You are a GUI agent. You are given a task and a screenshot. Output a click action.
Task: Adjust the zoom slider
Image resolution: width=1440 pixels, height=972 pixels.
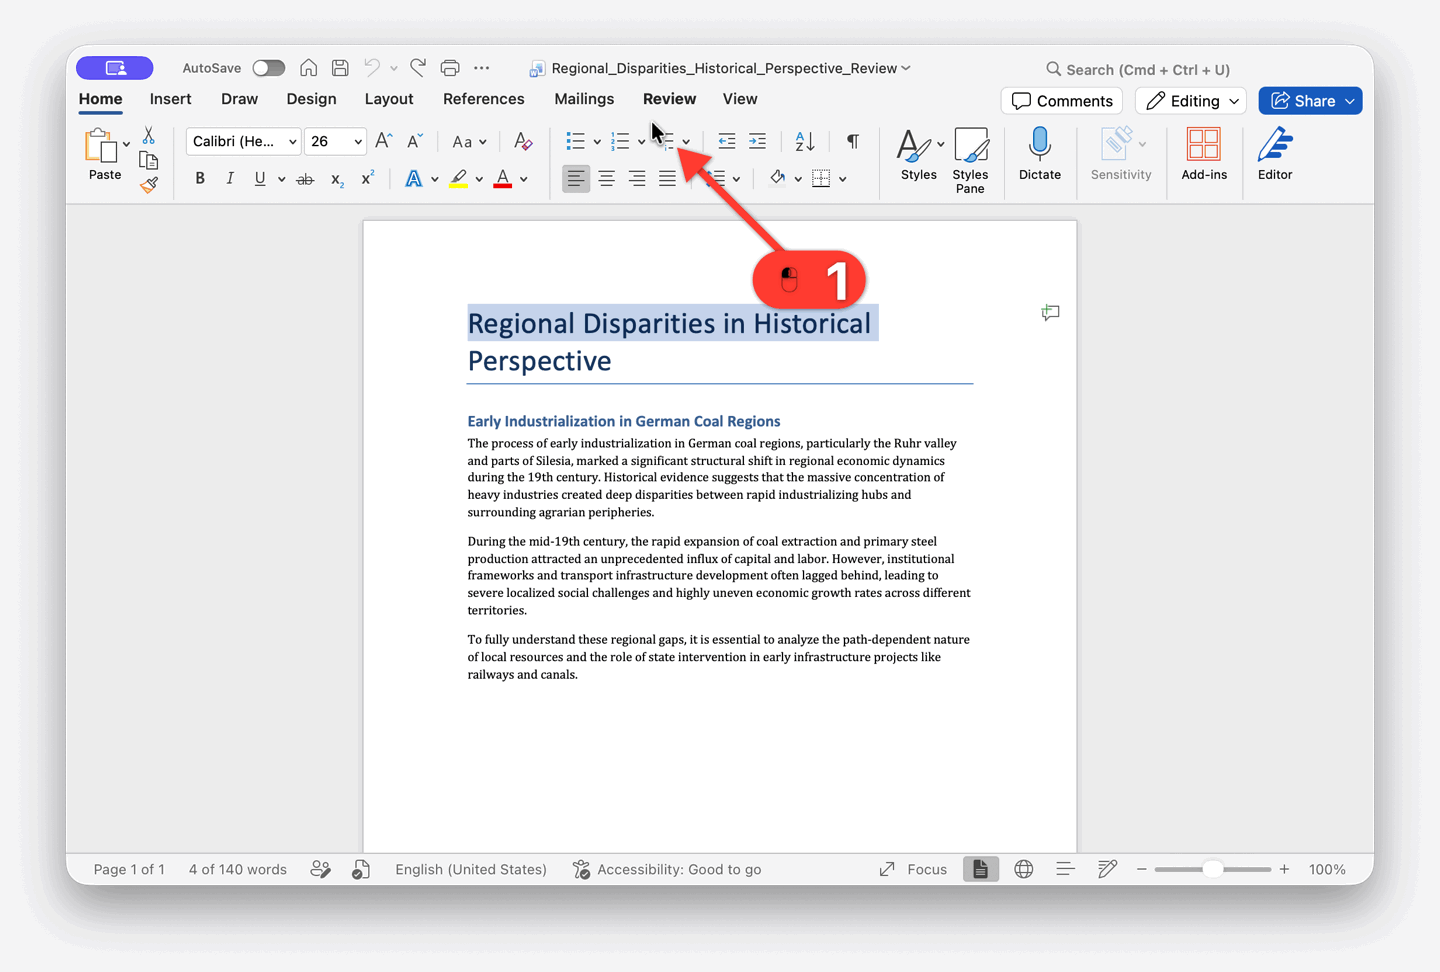(1212, 869)
